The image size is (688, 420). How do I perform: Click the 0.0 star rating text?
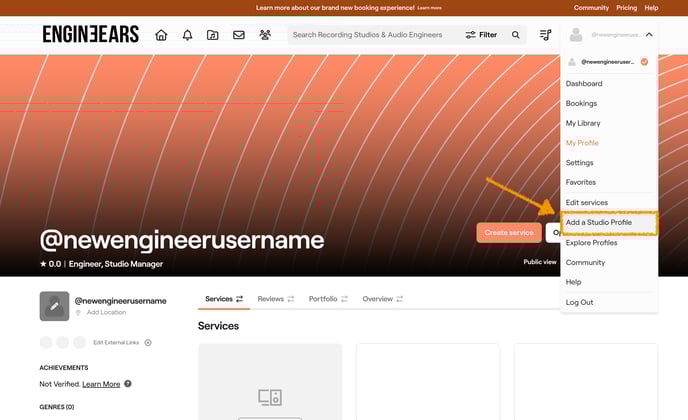click(x=50, y=264)
